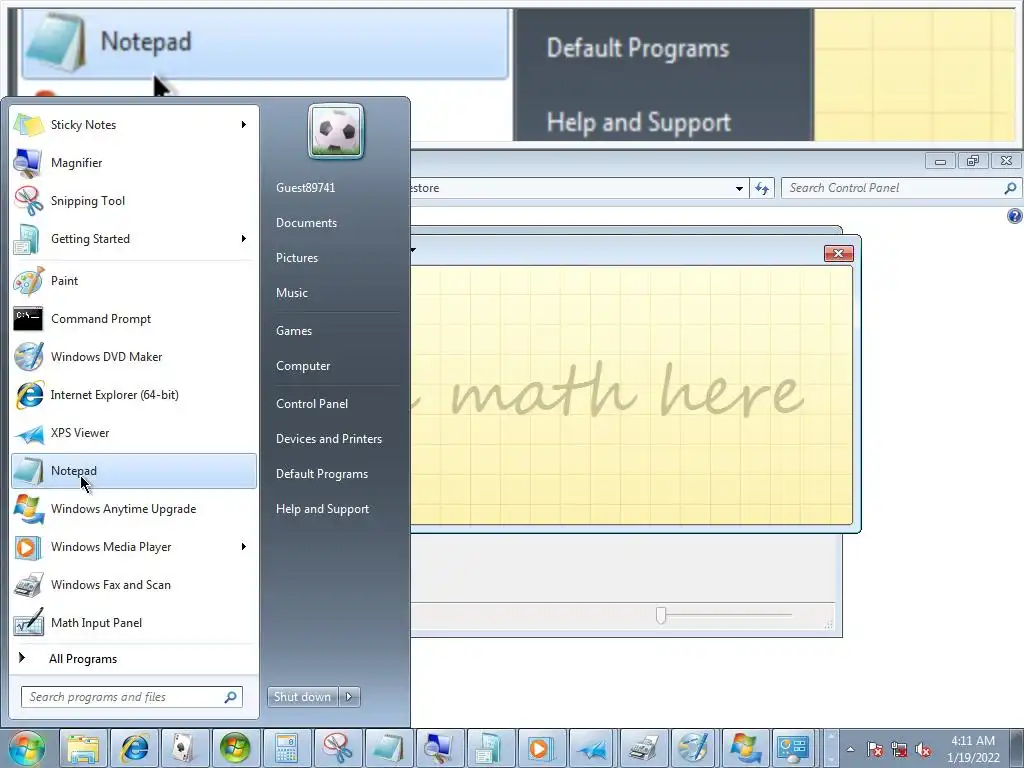Image resolution: width=1024 pixels, height=768 pixels.
Task: Switch to Notepad on the taskbar
Action: point(388,748)
